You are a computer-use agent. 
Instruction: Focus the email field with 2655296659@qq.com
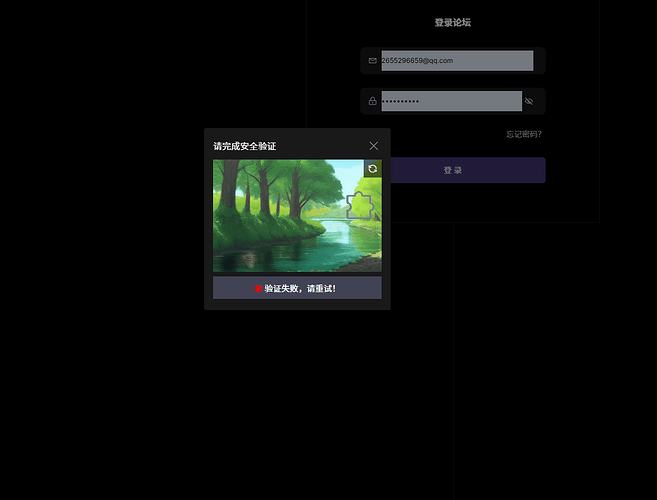coord(456,61)
